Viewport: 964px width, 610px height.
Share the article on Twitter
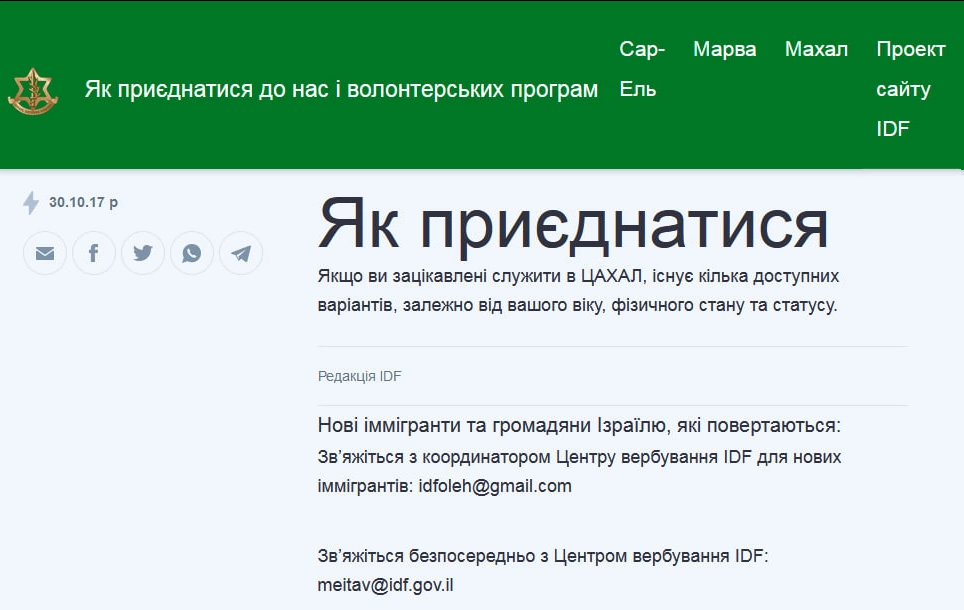tap(143, 253)
